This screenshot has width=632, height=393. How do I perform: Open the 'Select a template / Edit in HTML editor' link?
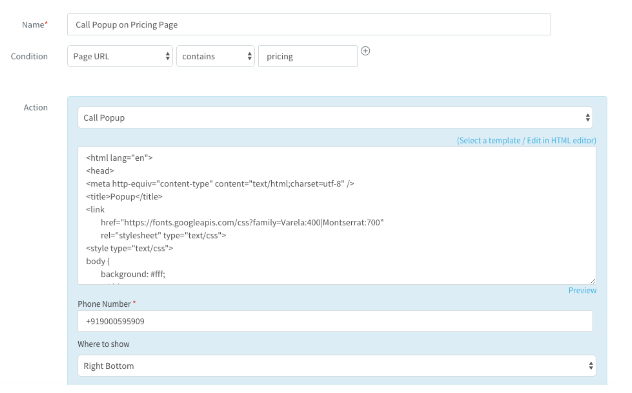click(526, 140)
